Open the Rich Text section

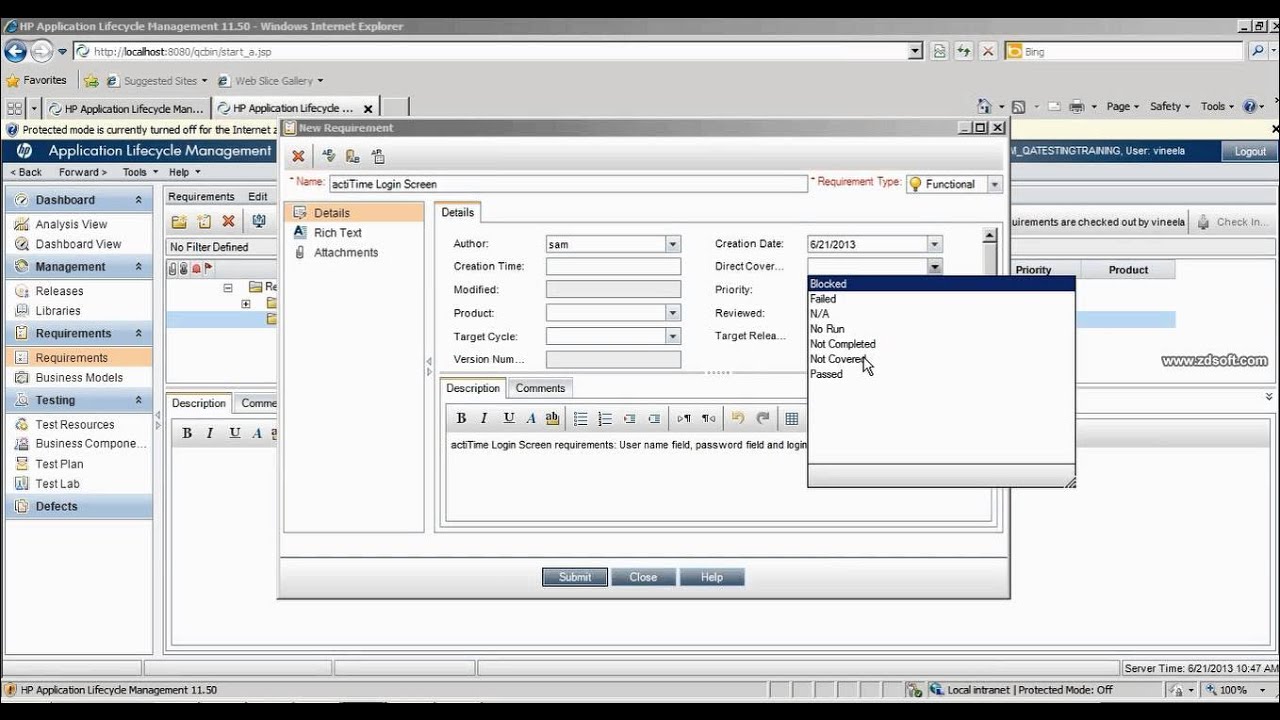338,233
